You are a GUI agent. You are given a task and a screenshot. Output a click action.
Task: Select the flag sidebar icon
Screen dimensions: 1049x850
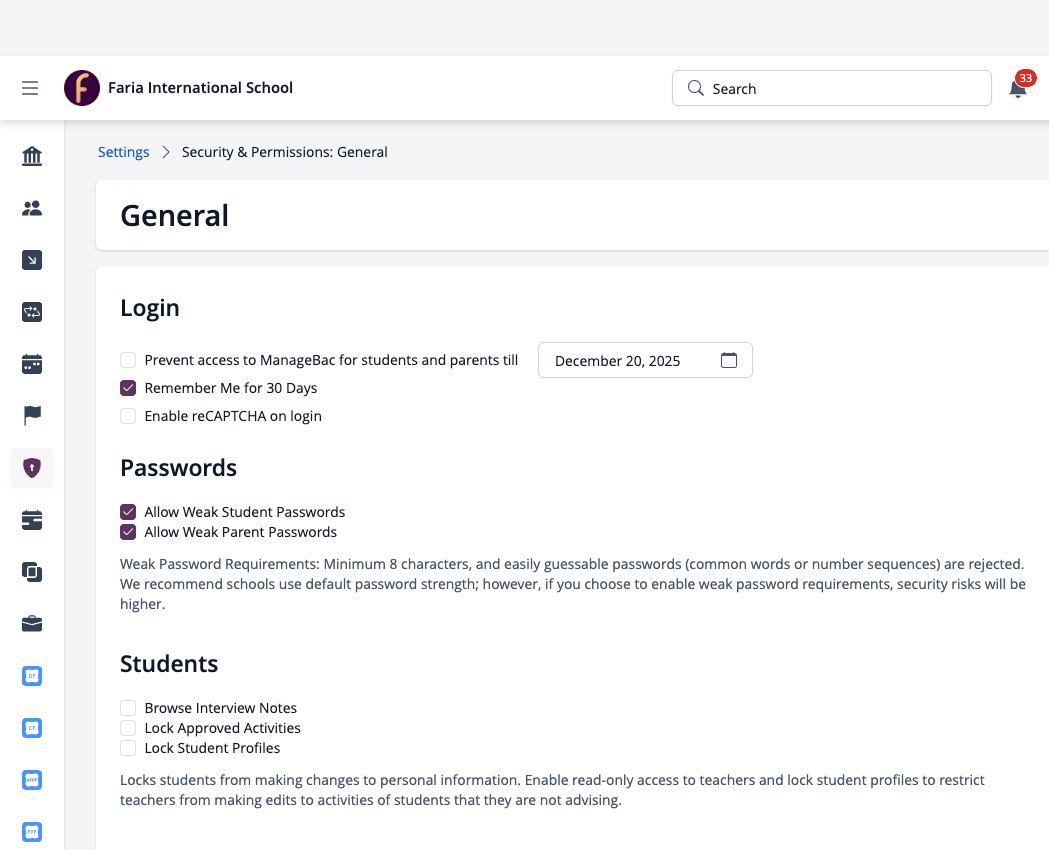pos(31,415)
